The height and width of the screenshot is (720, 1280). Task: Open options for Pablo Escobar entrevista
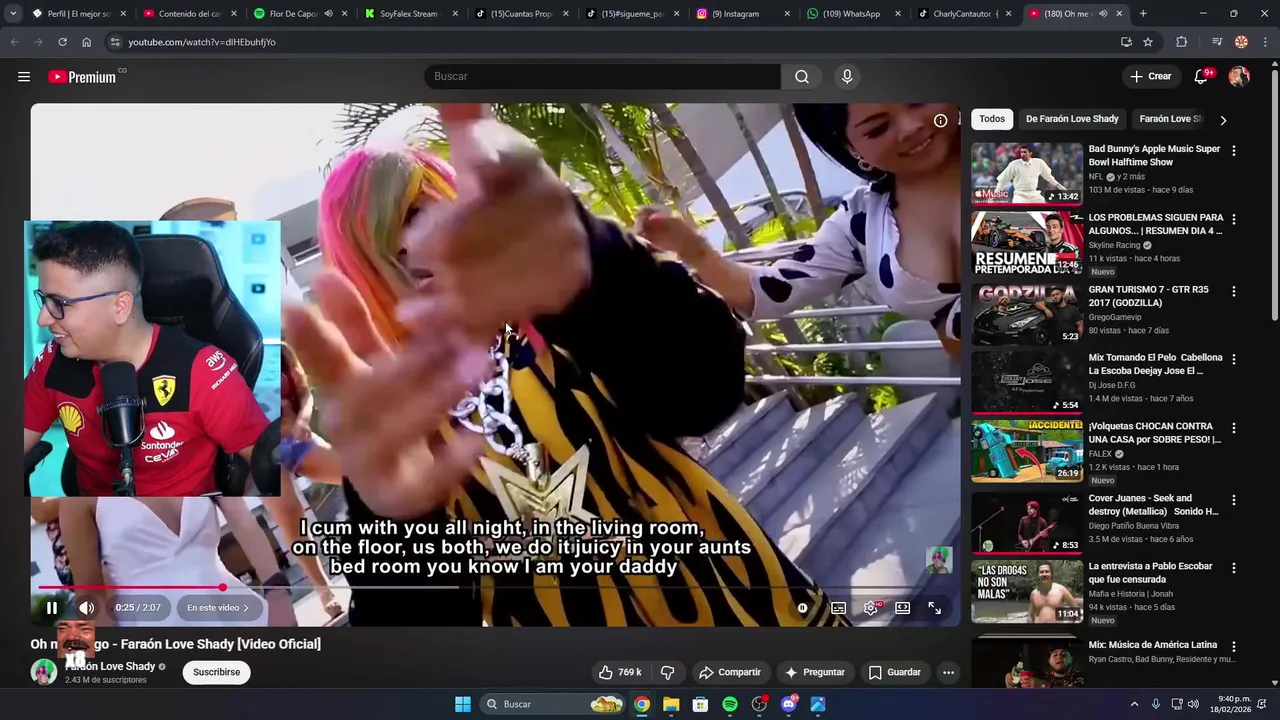point(1233,568)
